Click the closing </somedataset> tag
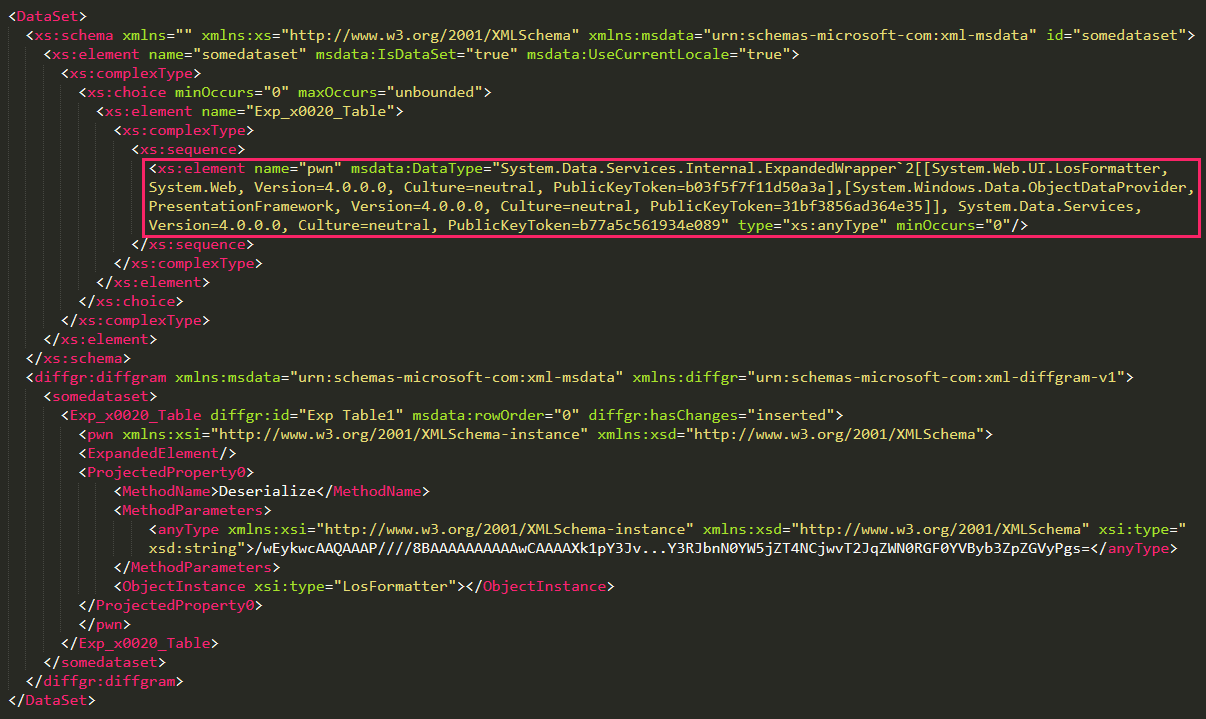This screenshot has width=1206, height=719. 105,662
